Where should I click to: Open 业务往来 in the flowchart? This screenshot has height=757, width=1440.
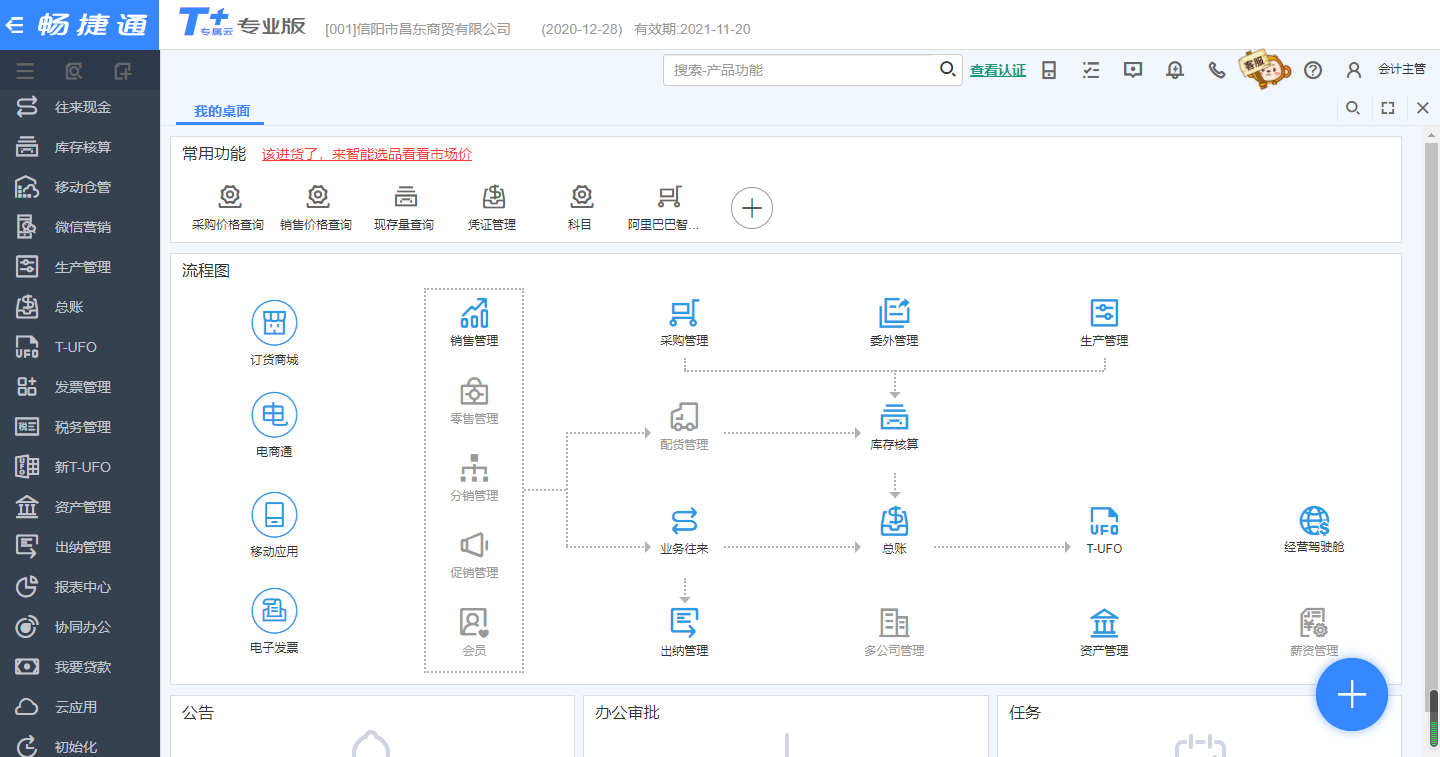click(x=684, y=530)
